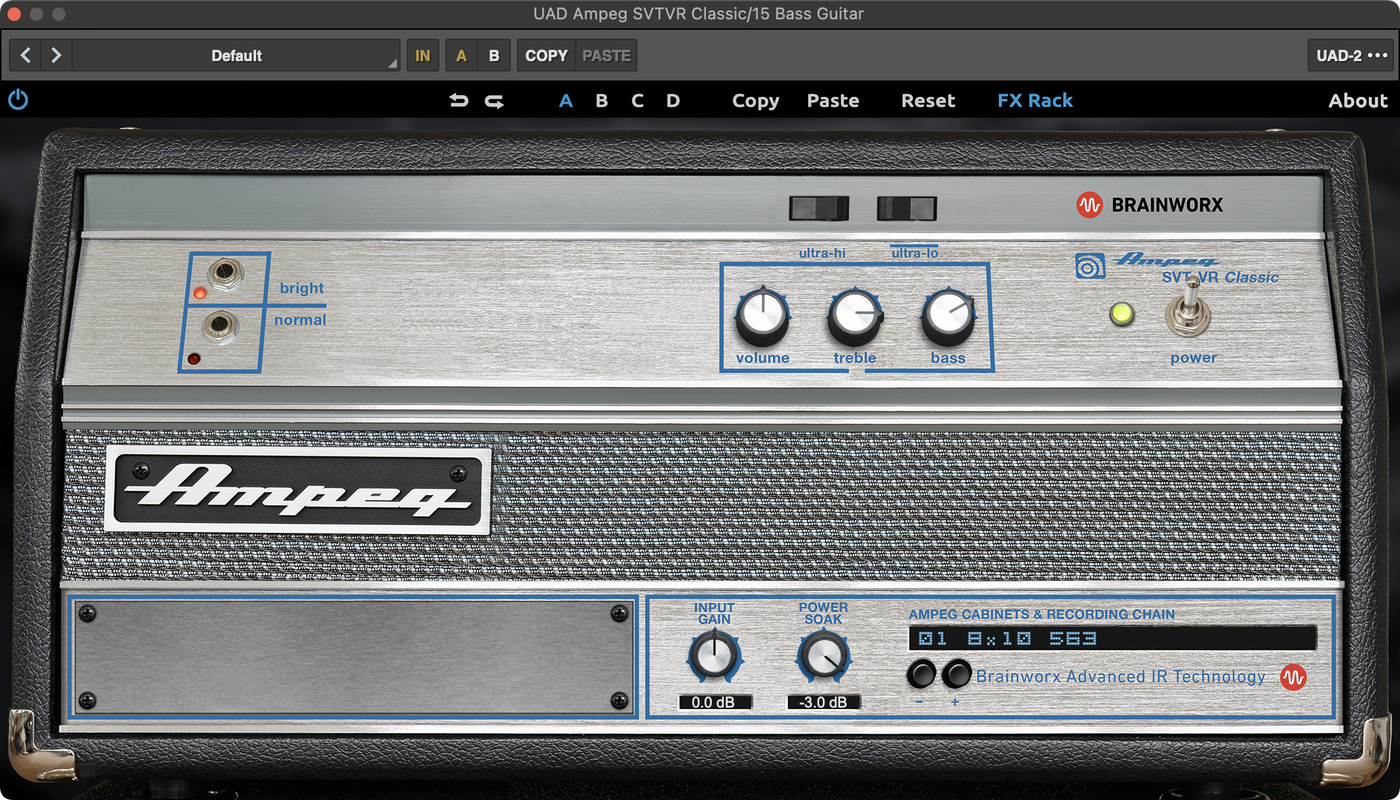Open the About screen
The image size is (1400, 800).
pyautogui.click(x=1358, y=101)
